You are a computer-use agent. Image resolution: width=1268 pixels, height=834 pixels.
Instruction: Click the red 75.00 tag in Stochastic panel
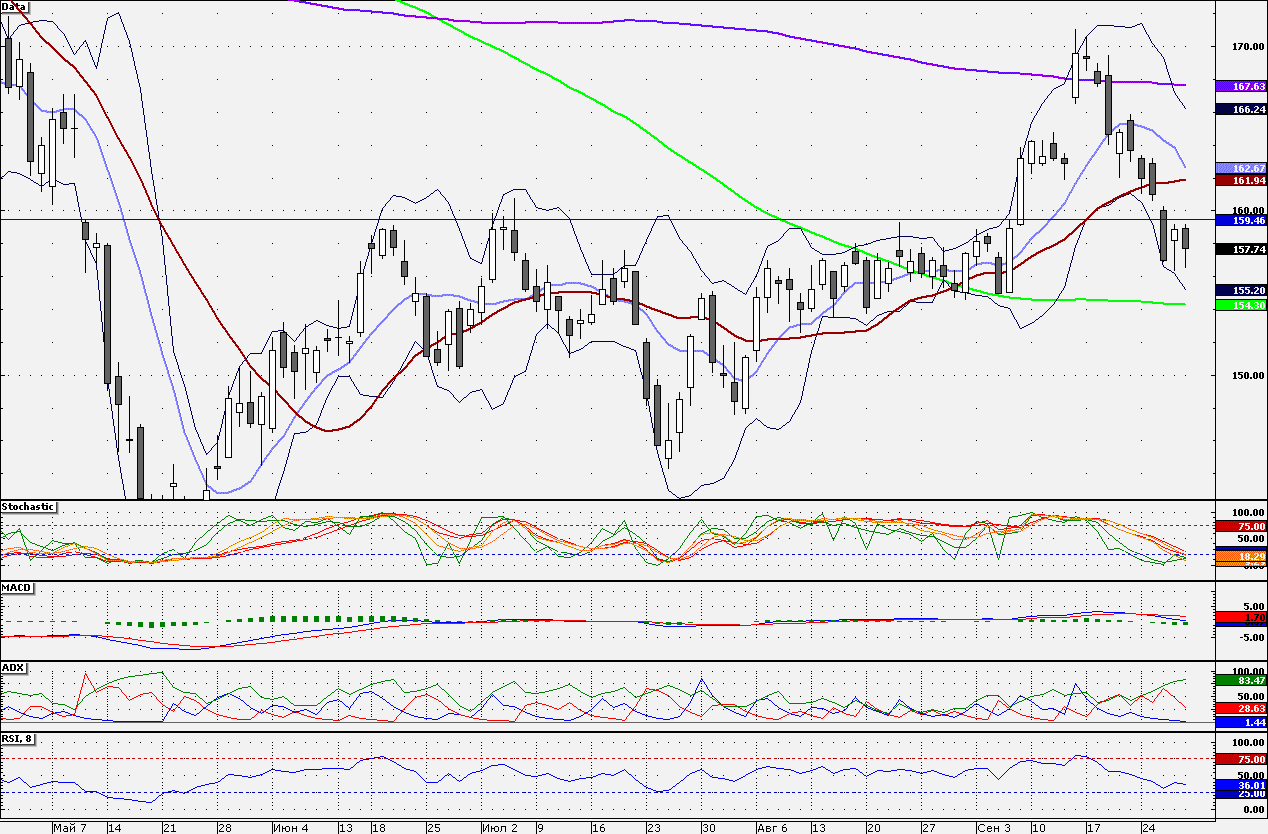coord(1241,526)
